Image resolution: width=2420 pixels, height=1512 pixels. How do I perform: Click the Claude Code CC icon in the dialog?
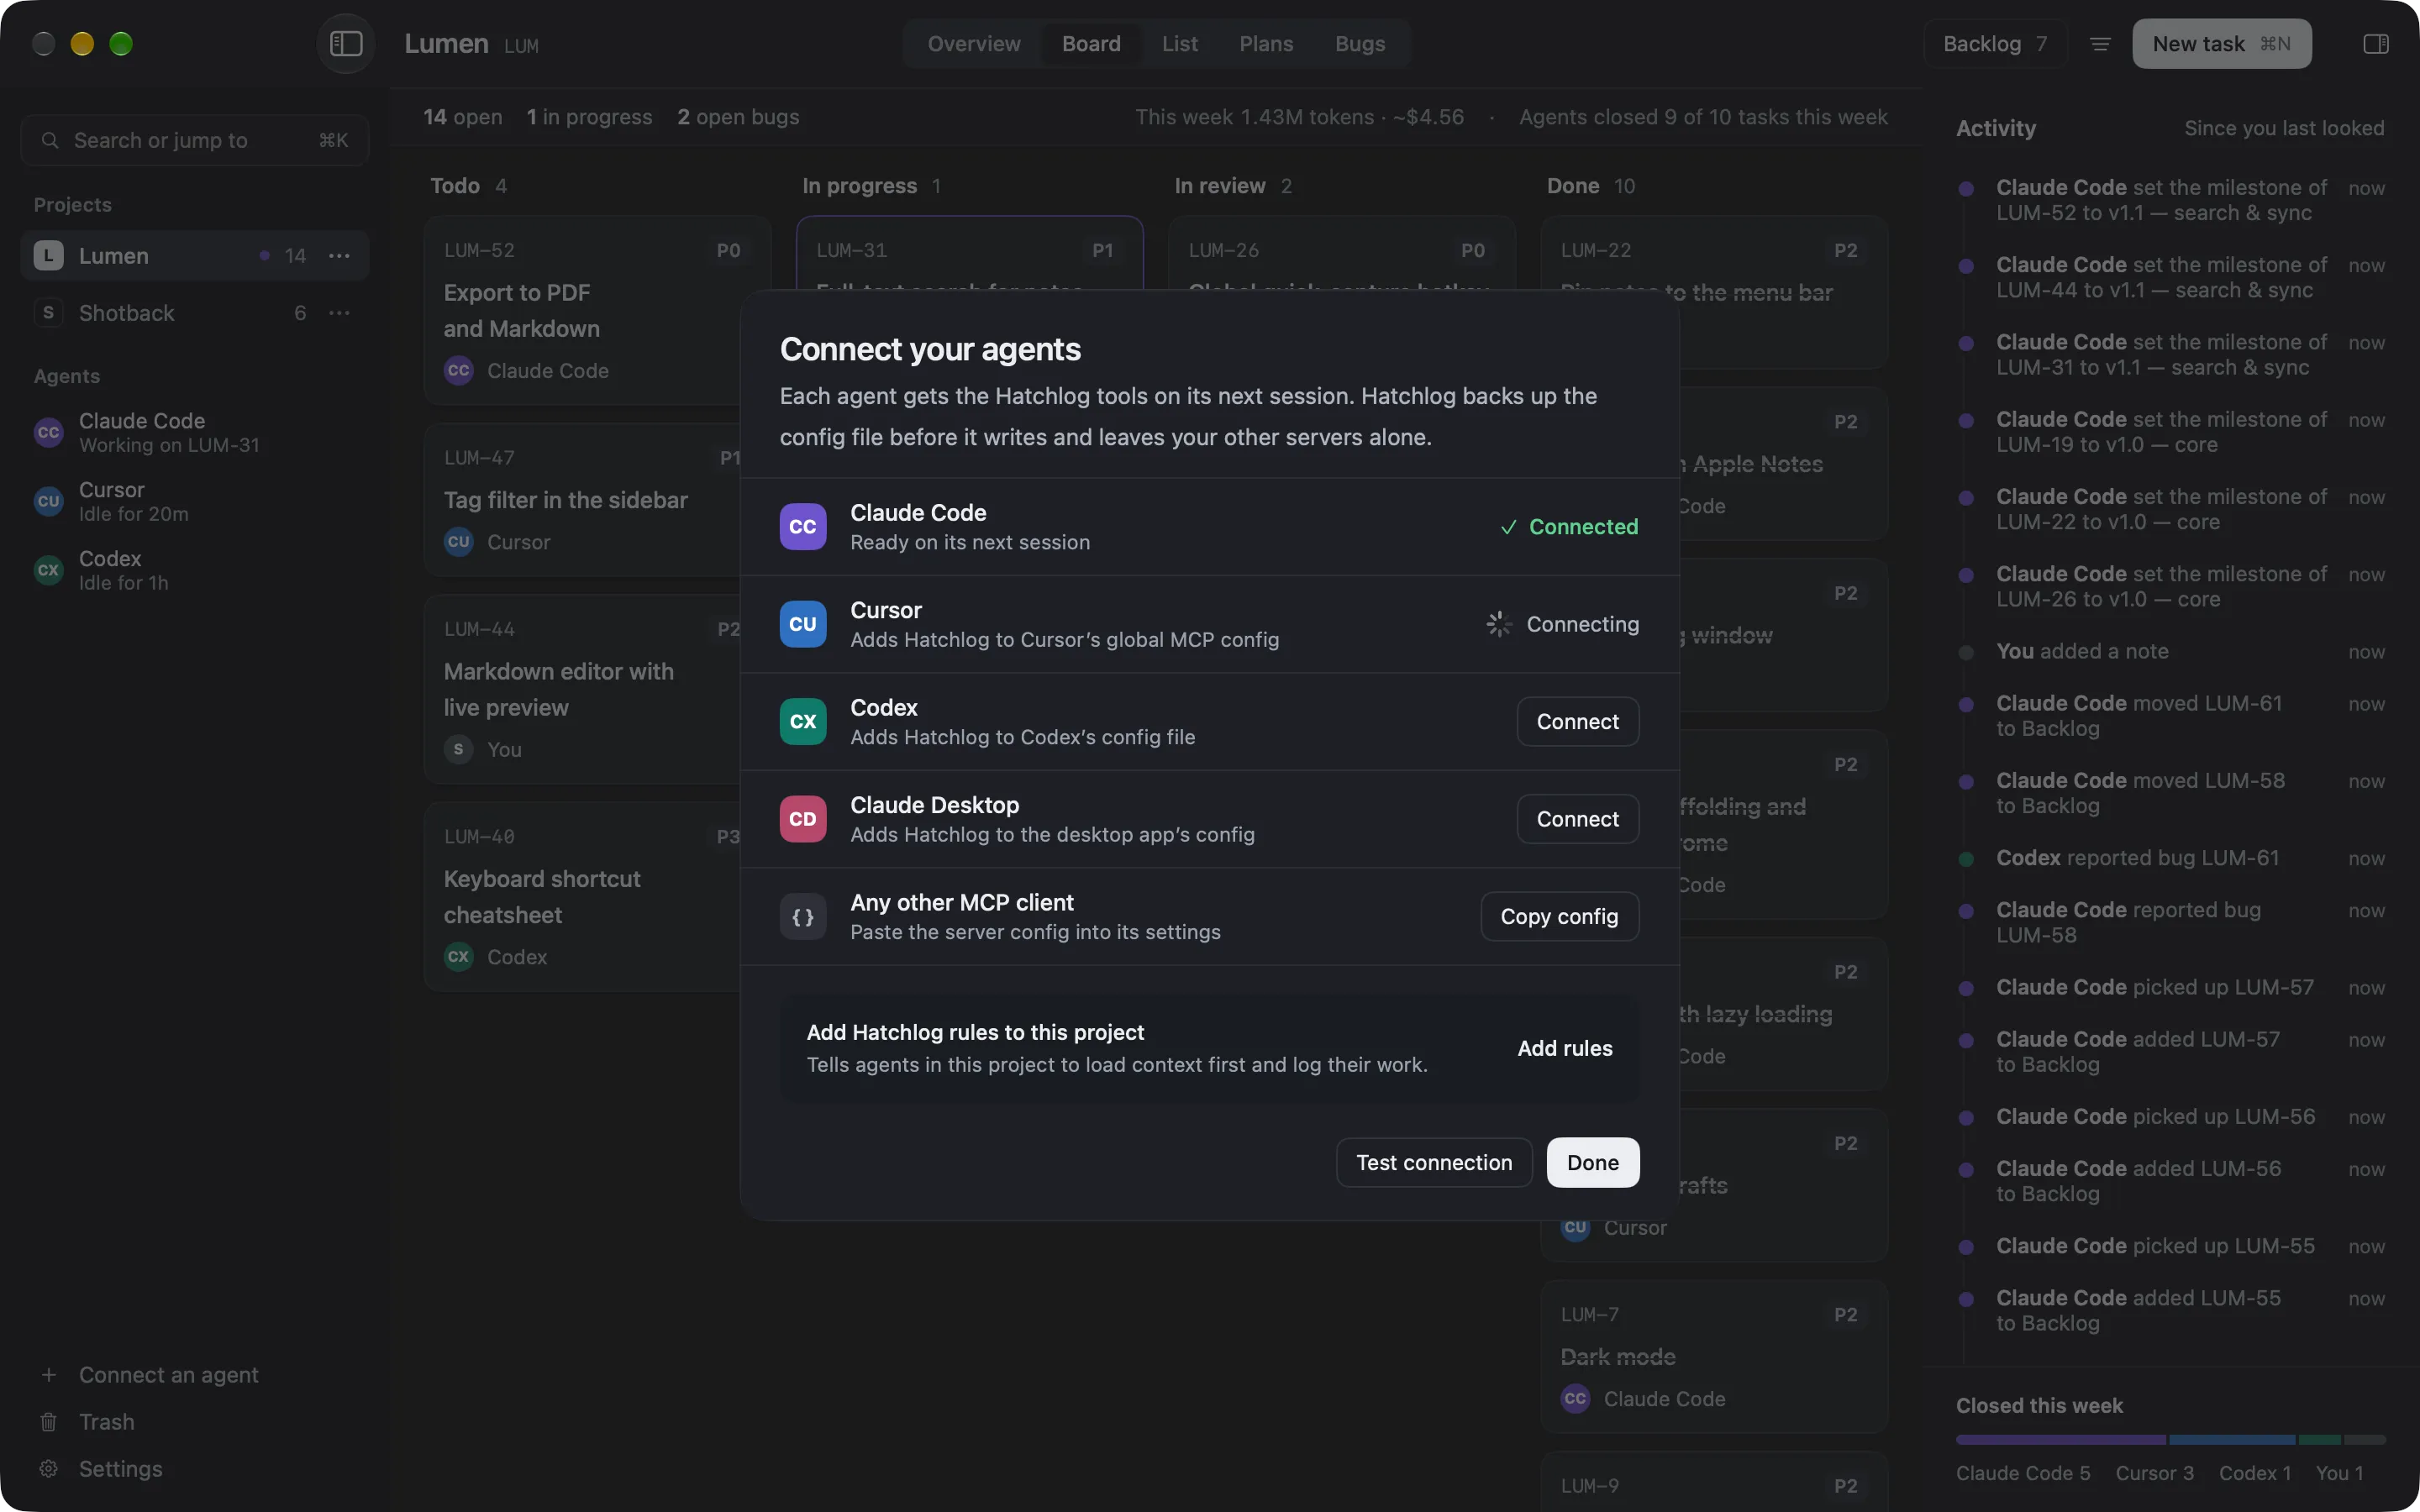point(803,527)
